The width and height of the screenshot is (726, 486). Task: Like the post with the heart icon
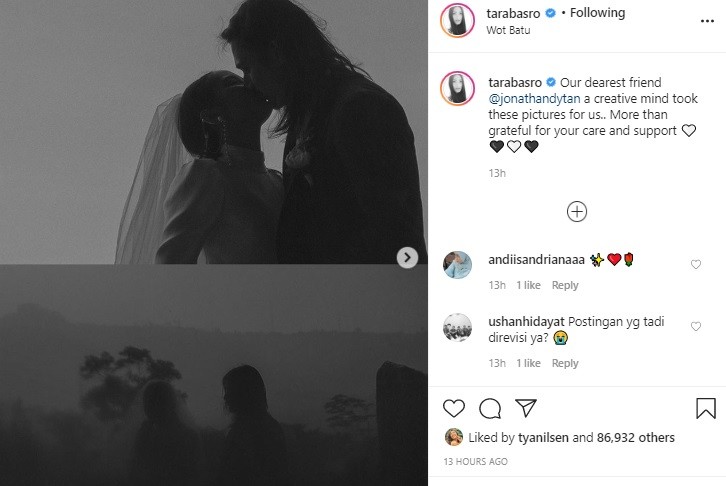pos(454,408)
